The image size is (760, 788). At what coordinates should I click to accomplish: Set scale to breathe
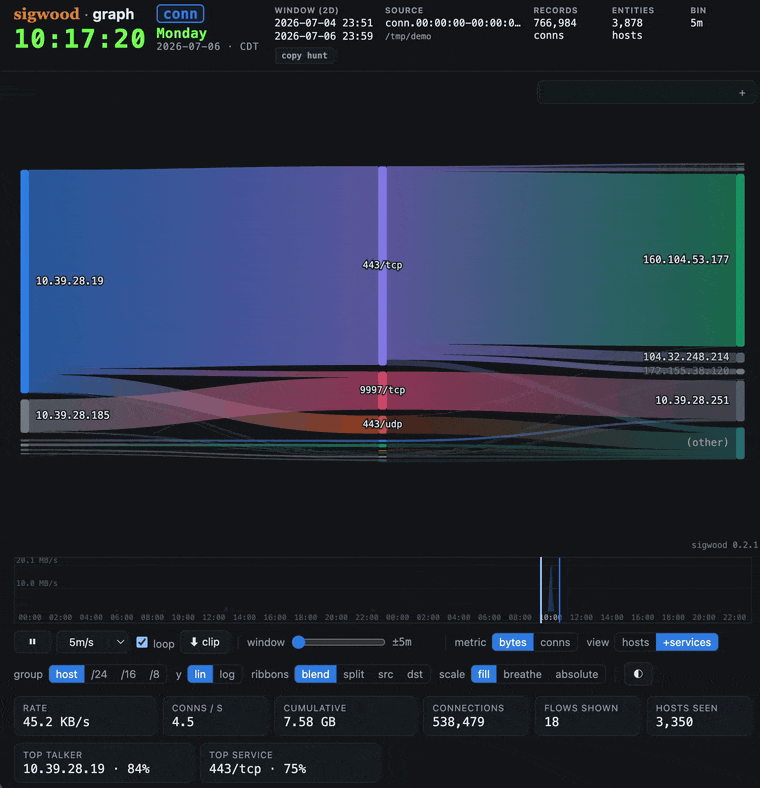pyautogui.click(x=522, y=674)
